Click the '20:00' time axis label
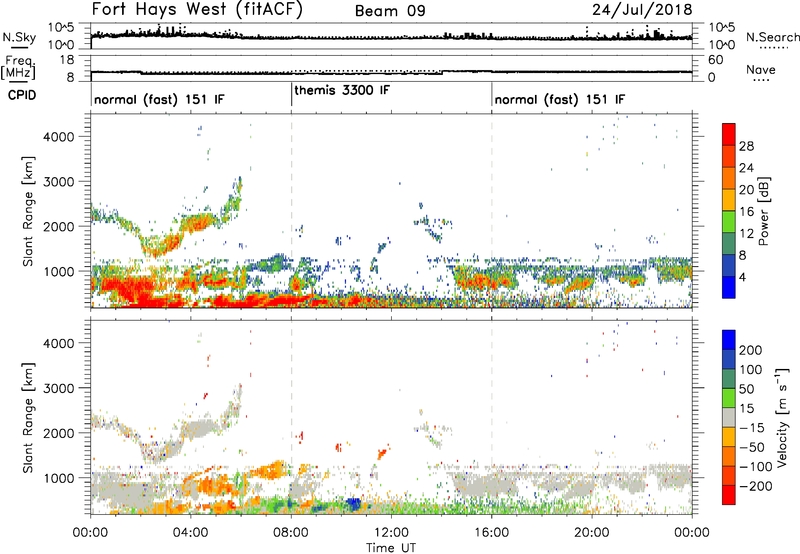 click(x=592, y=533)
